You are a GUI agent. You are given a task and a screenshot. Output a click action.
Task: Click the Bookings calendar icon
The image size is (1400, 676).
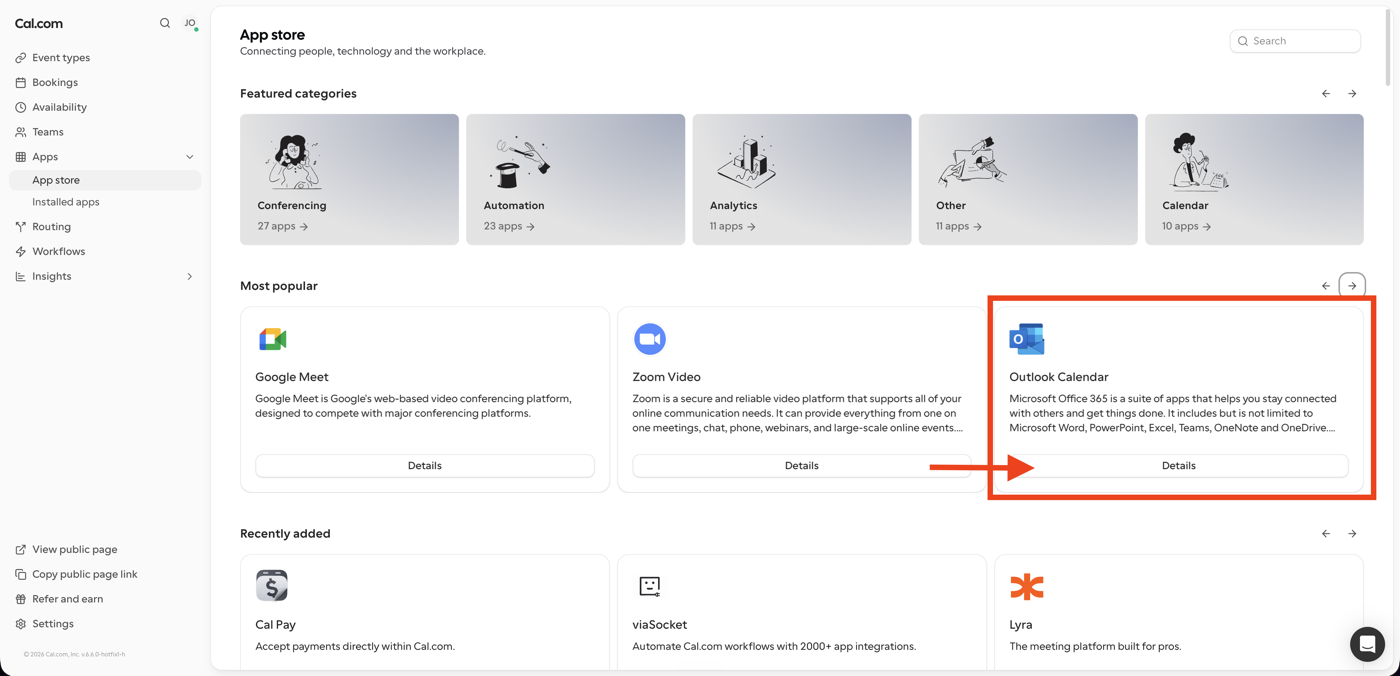pos(21,83)
